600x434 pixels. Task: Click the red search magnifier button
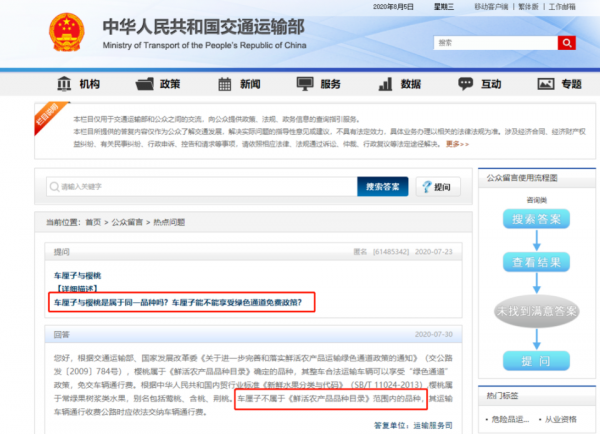pyautogui.click(x=567, y=43)
